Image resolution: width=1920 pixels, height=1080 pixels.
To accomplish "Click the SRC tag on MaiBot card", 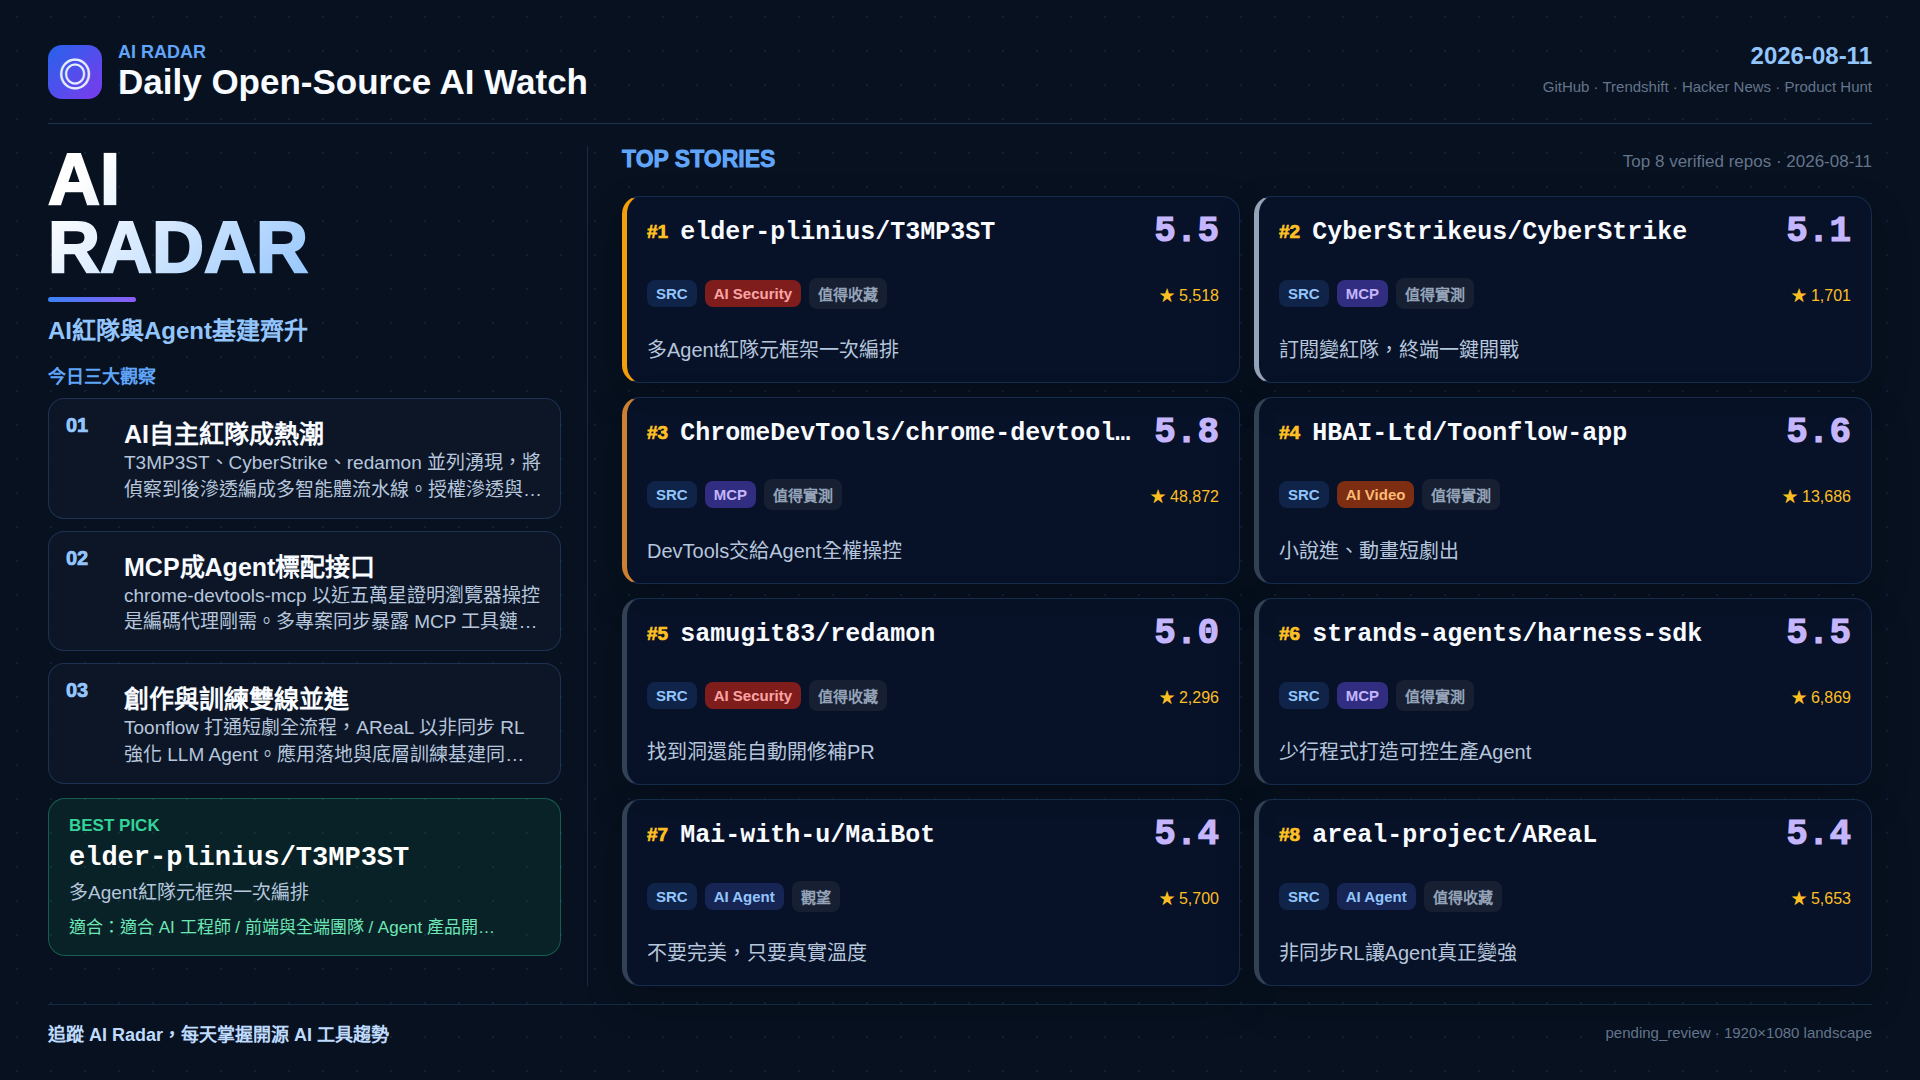I will pyautogui.click(x=671, y=897).
